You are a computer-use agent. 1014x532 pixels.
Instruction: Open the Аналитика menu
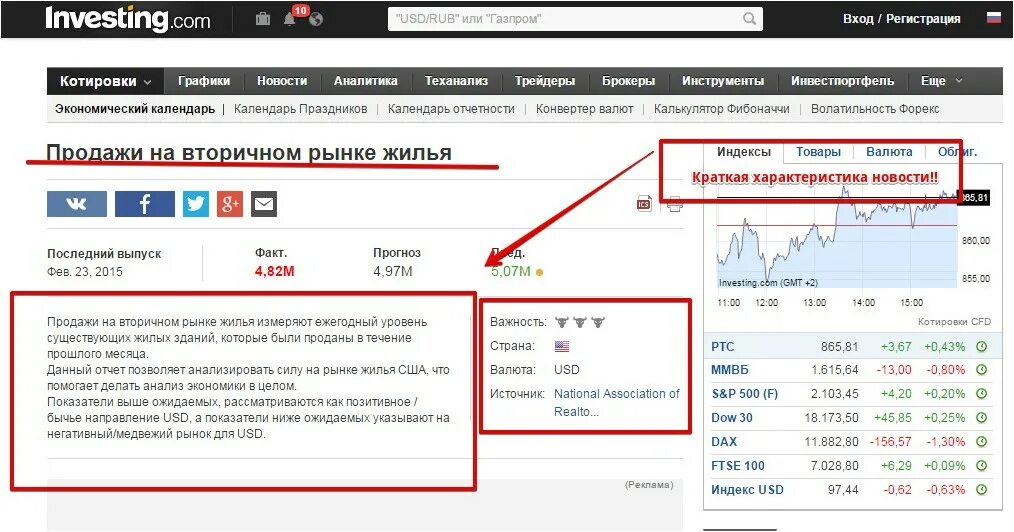pos(365,81)
